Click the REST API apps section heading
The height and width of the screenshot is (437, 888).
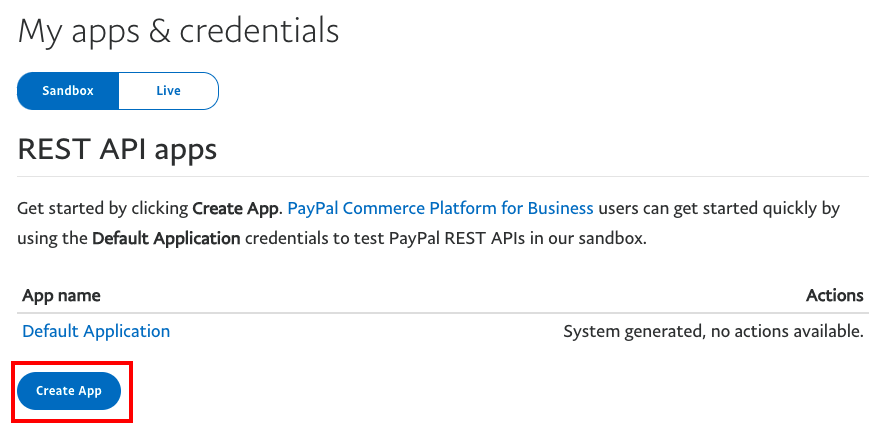(117, 149)
